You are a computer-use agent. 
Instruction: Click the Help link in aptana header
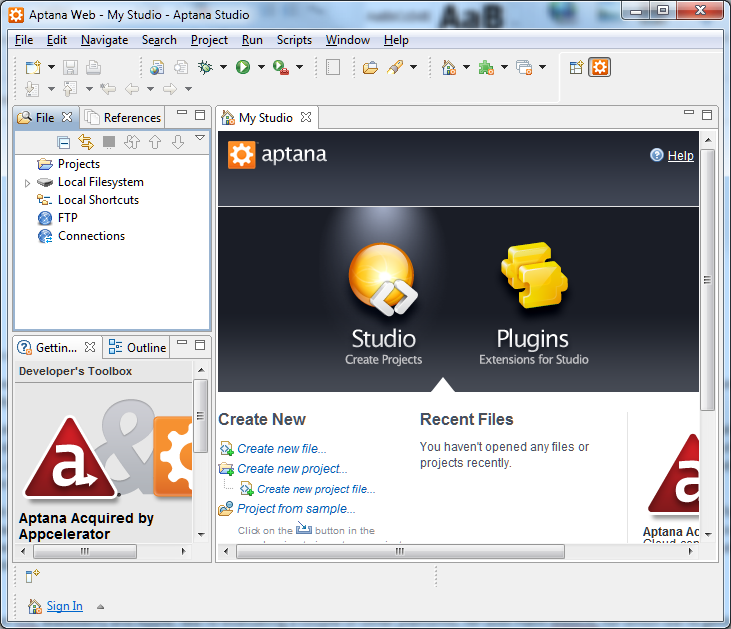click(680, 156)
